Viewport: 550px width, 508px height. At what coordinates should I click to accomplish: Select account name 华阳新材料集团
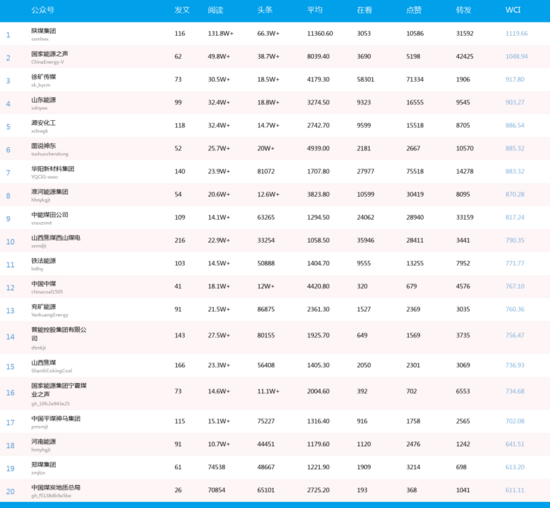[x=53, y=169]
